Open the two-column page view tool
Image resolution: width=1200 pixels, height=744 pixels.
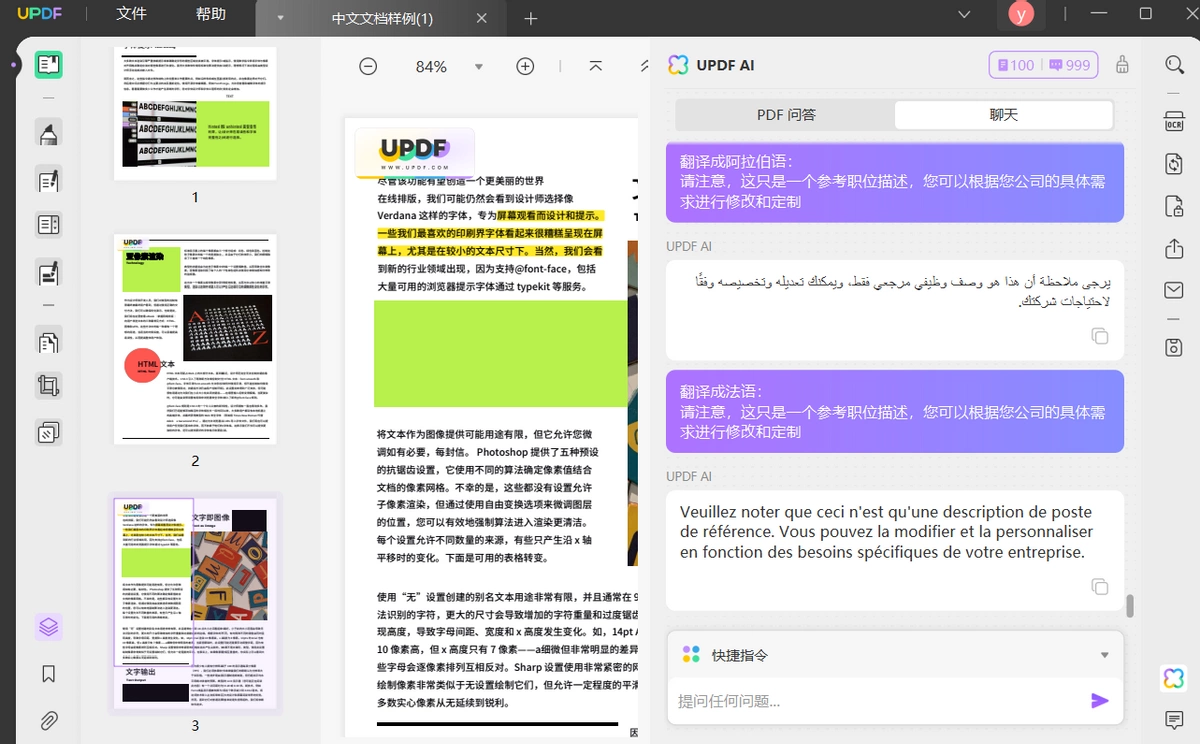48,225
